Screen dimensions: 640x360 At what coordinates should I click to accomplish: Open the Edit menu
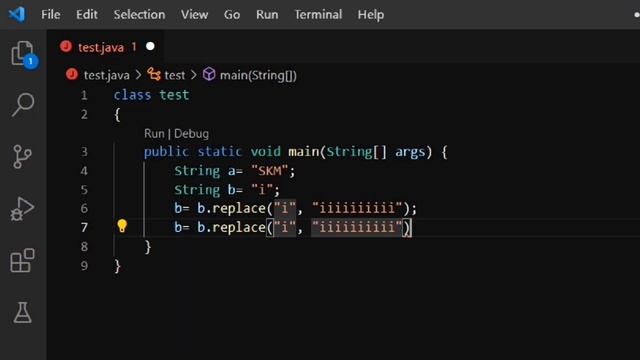click(x=87, y=15)
